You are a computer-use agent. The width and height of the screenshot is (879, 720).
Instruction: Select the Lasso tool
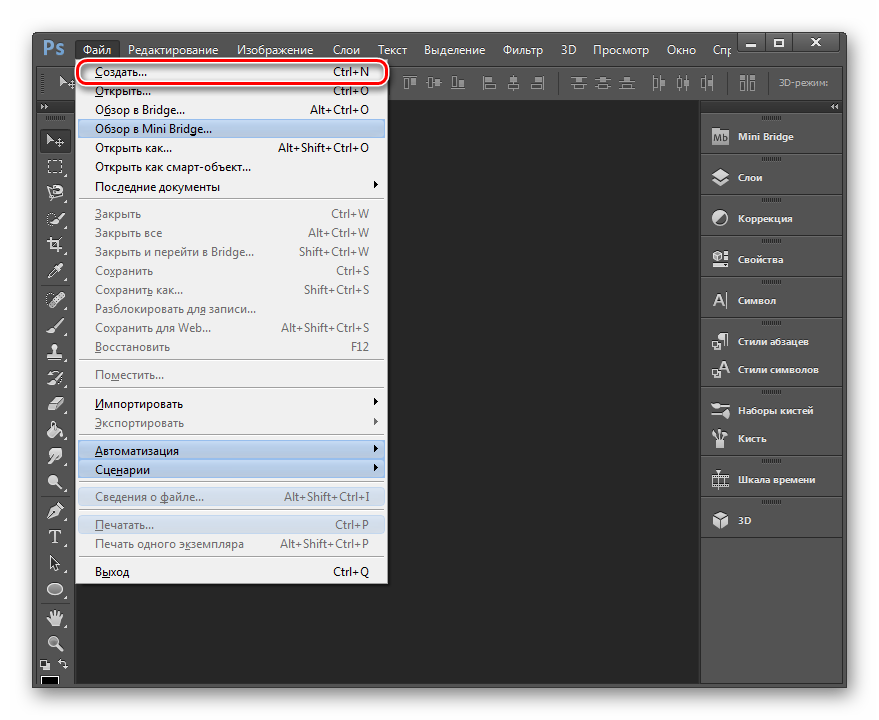[x=55, y=192]
